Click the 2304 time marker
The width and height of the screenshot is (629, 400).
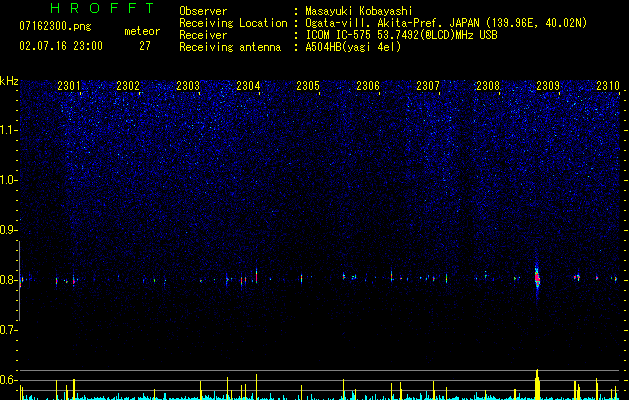coord(248,86)
